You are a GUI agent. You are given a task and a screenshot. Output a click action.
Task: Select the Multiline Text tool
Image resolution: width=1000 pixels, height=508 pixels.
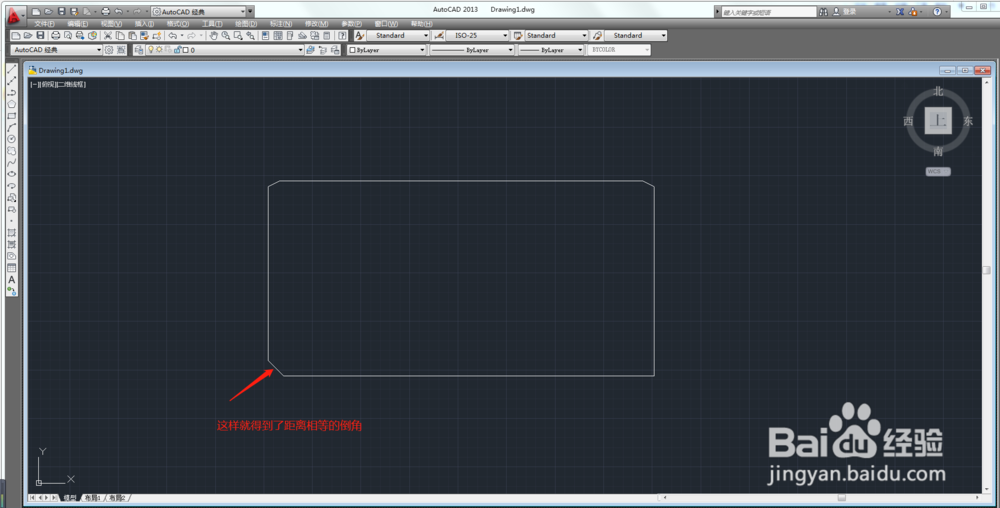point(11,280)
